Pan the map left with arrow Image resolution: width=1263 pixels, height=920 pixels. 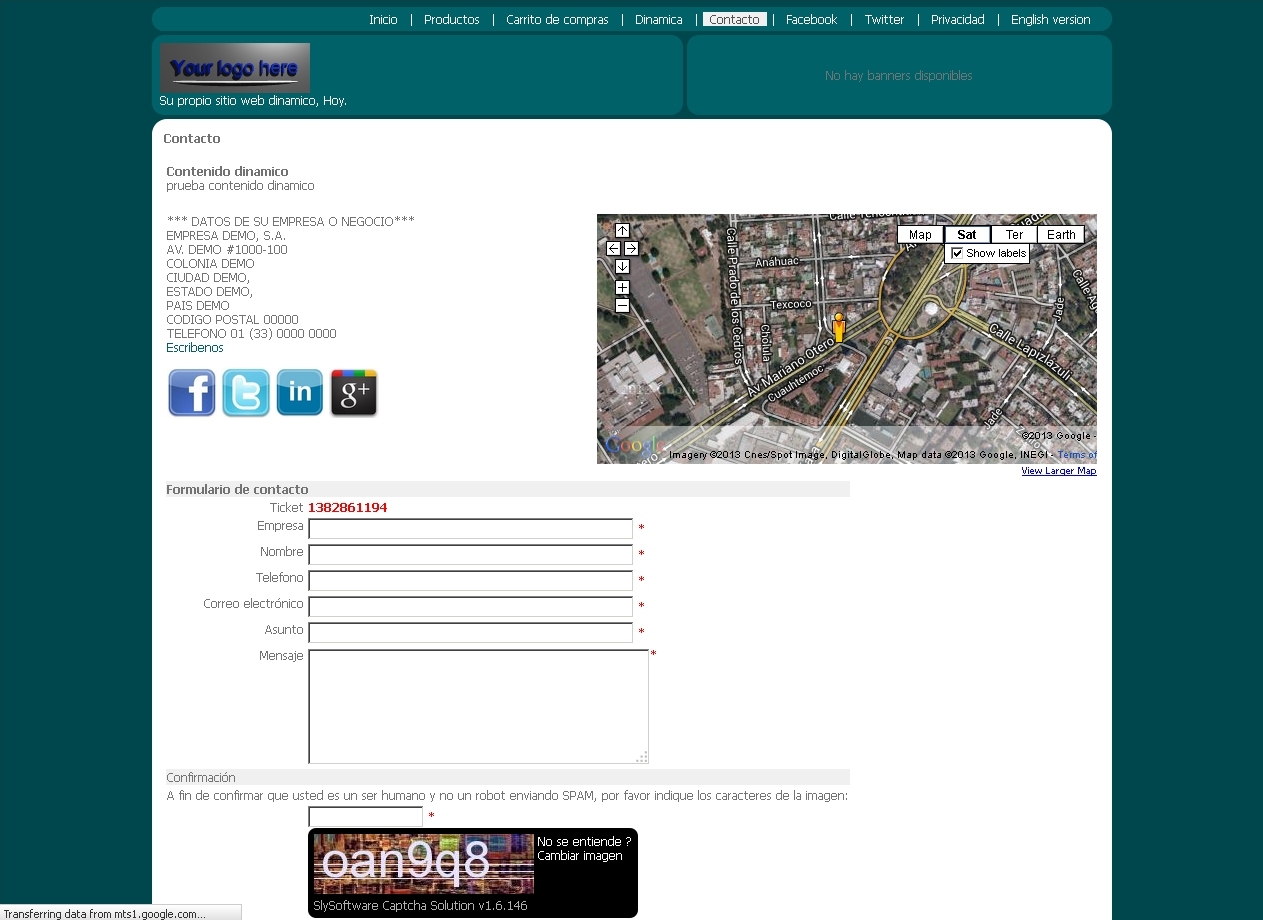[614, 249]
